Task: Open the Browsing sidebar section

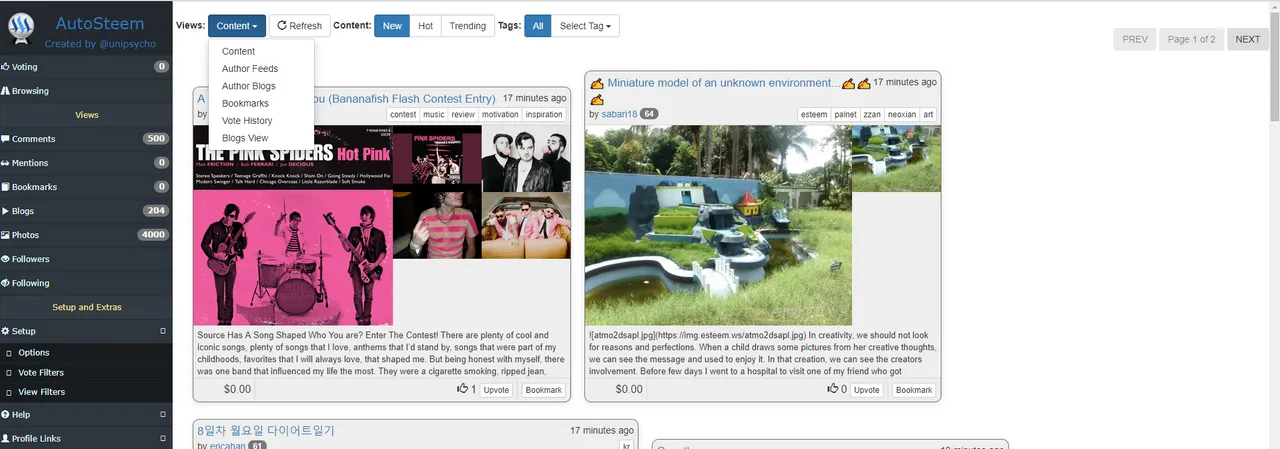Action: pyautogui.click(x=86, y=91)
